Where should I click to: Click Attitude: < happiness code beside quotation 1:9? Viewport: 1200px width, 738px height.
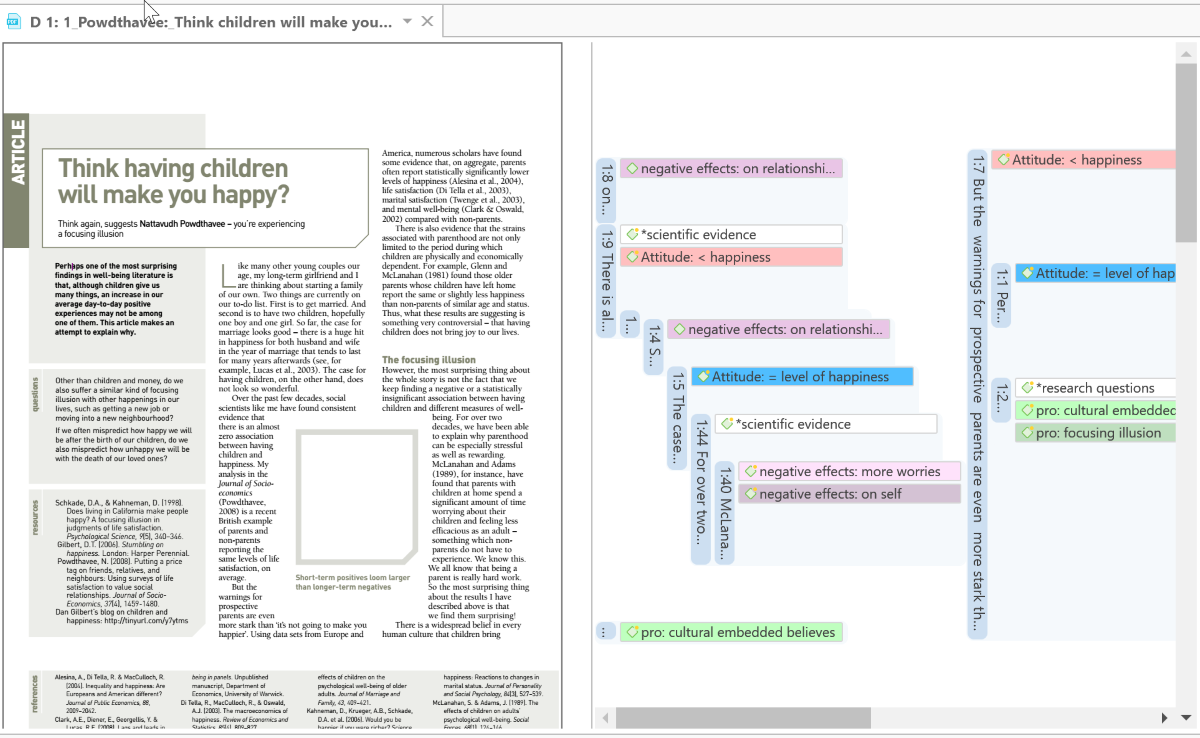(731, 257)
